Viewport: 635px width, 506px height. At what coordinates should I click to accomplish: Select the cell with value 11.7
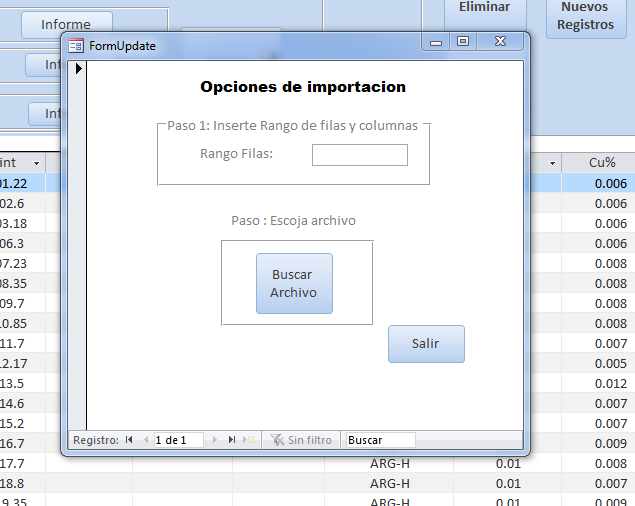tap(22, 344)
